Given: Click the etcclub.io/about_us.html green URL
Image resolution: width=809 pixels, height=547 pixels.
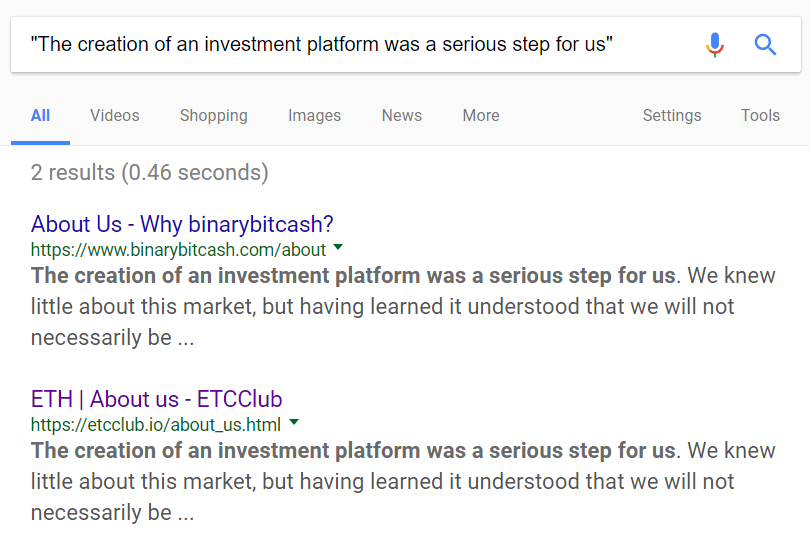Looking at the screenshot, I should [x=156, y=425].
